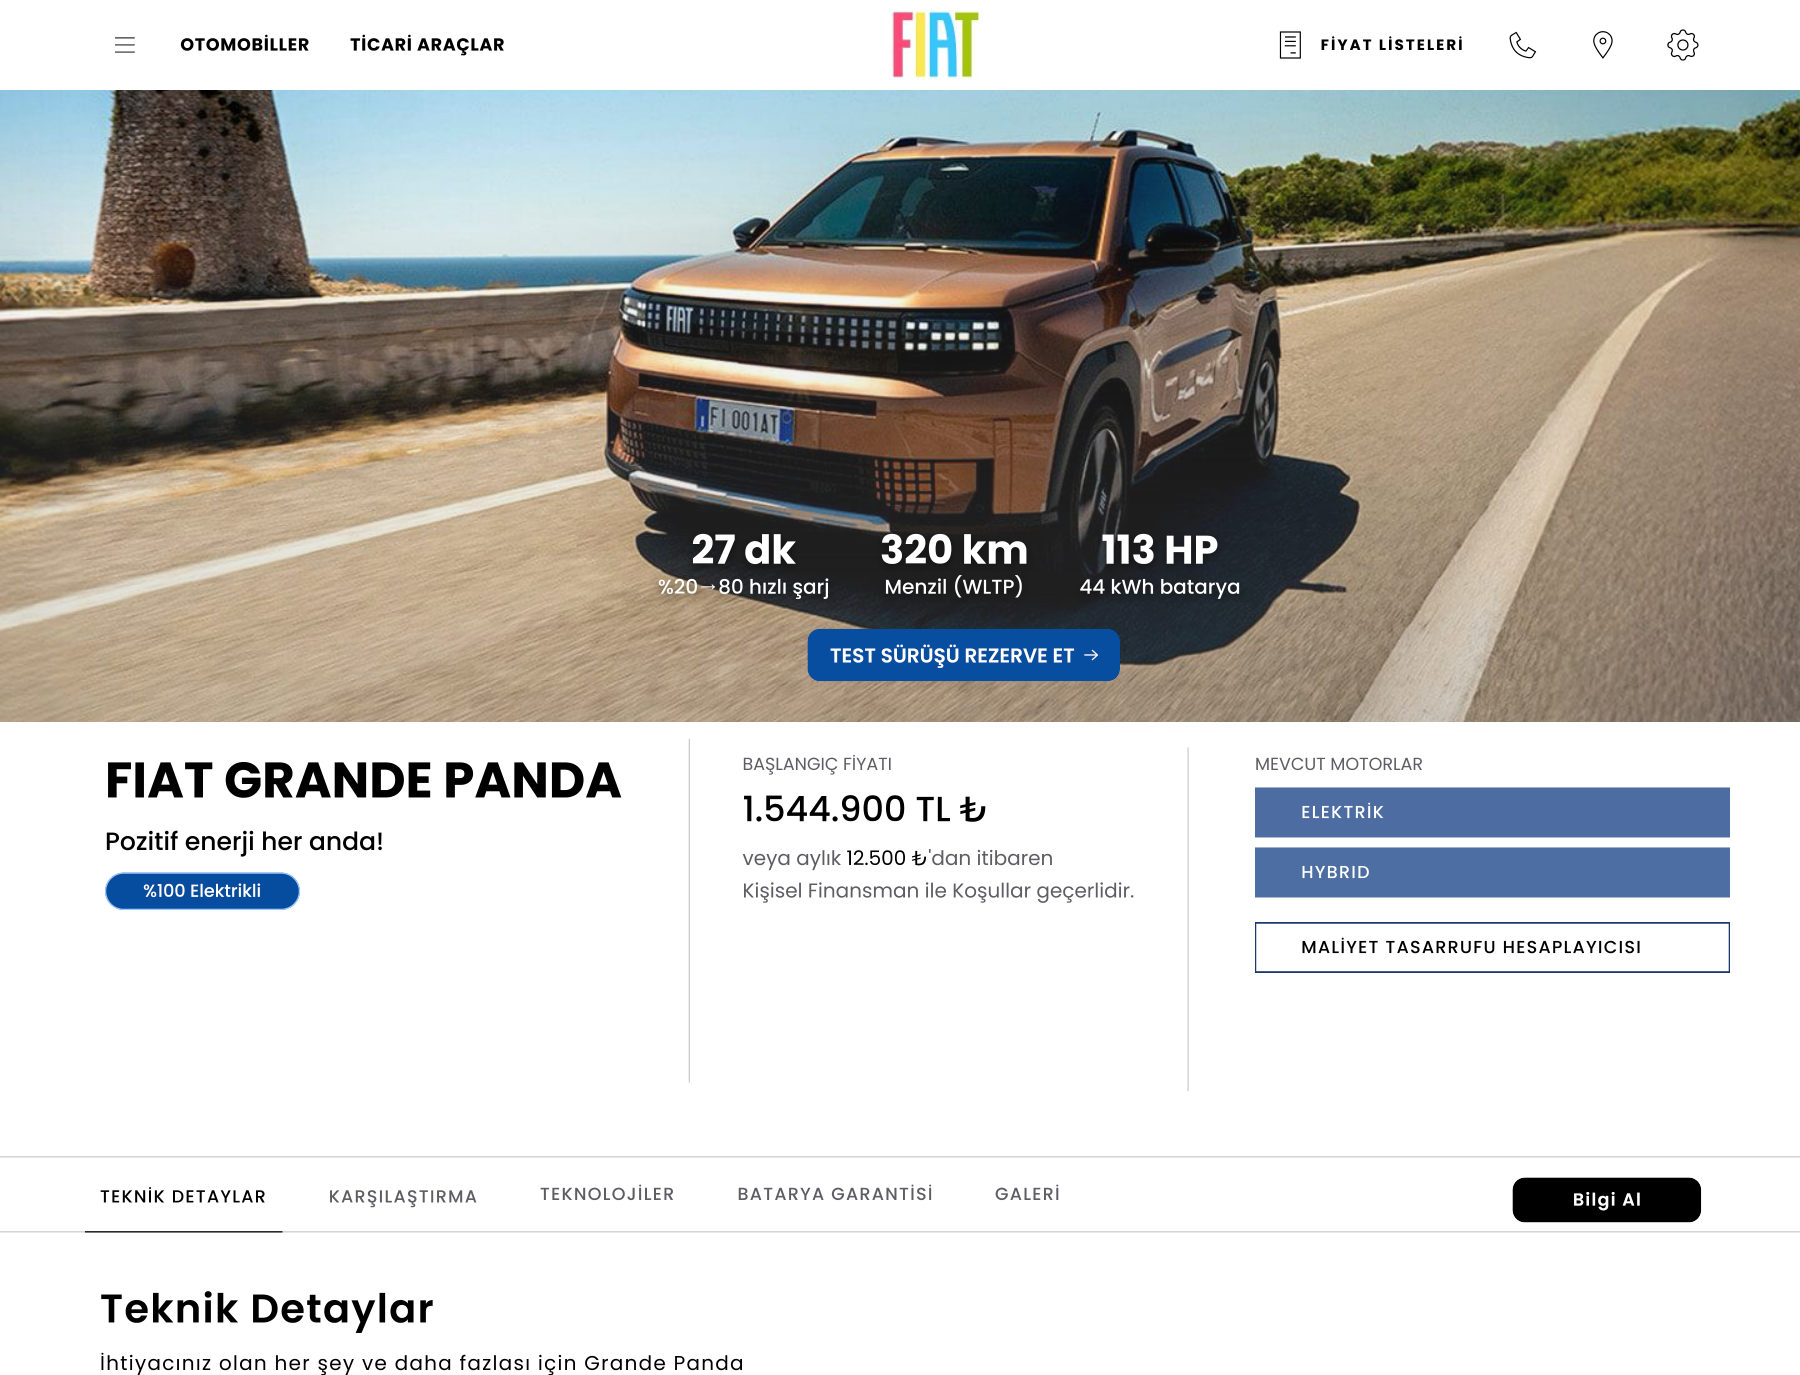Open the hamburger menu icon

point(125,45)
